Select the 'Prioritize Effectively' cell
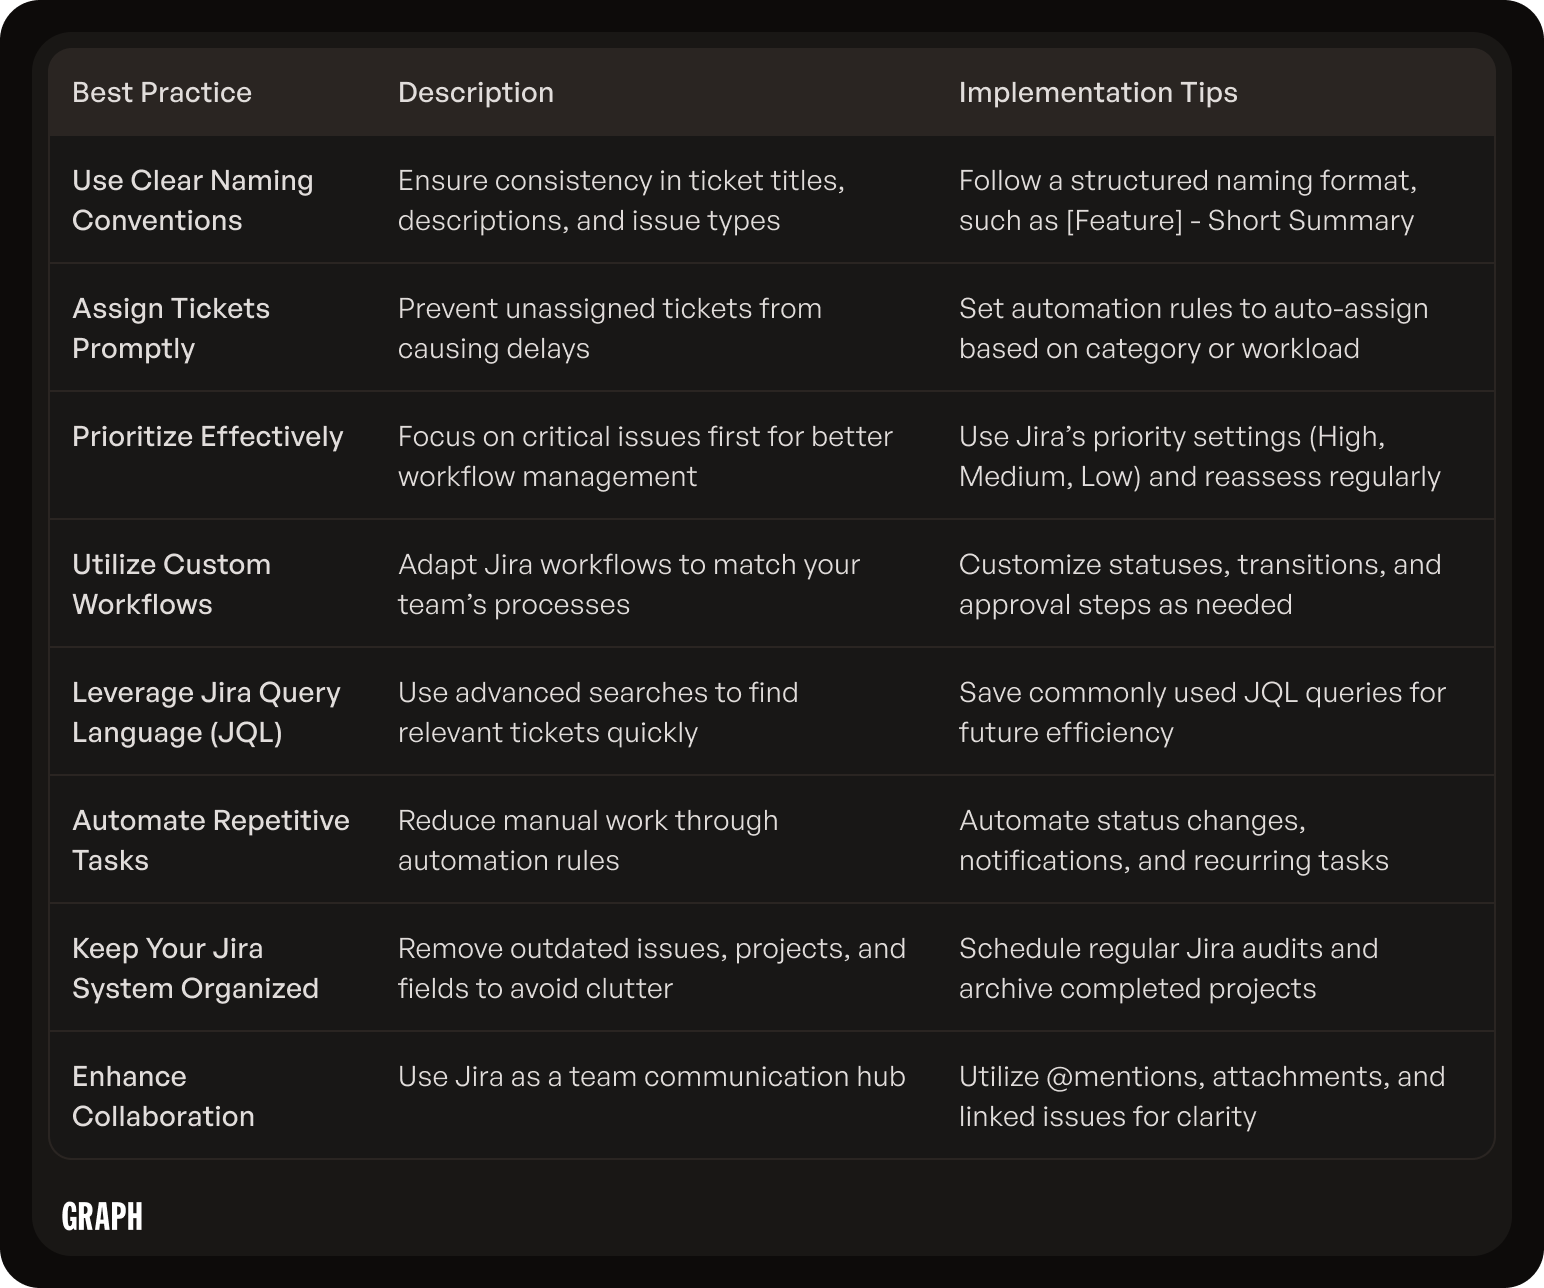Image resolution: width=1544 pixels, height=1288 pixels. [208, 437]
